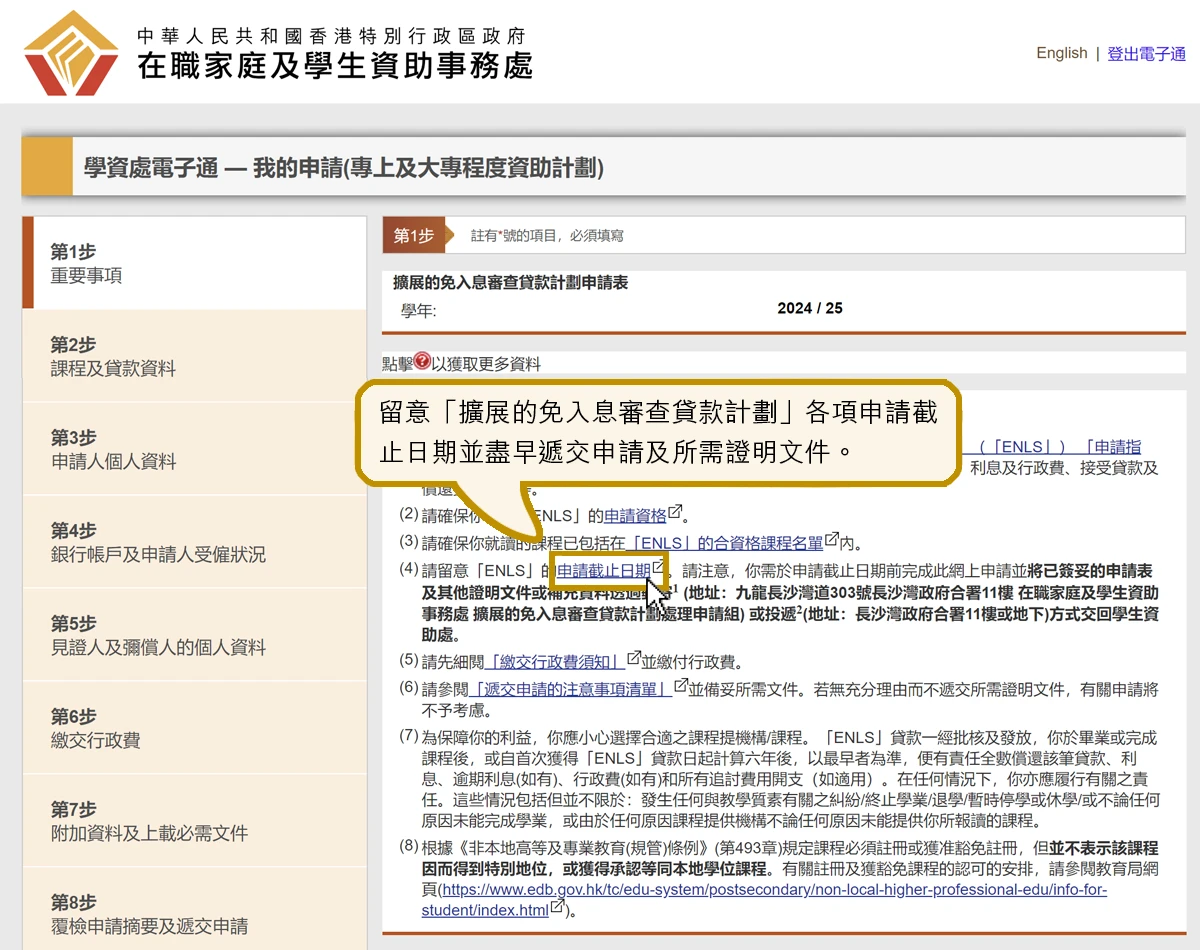
Task: Go to 第7步 附加資料及上載必需文件
Action: point(195,821)
